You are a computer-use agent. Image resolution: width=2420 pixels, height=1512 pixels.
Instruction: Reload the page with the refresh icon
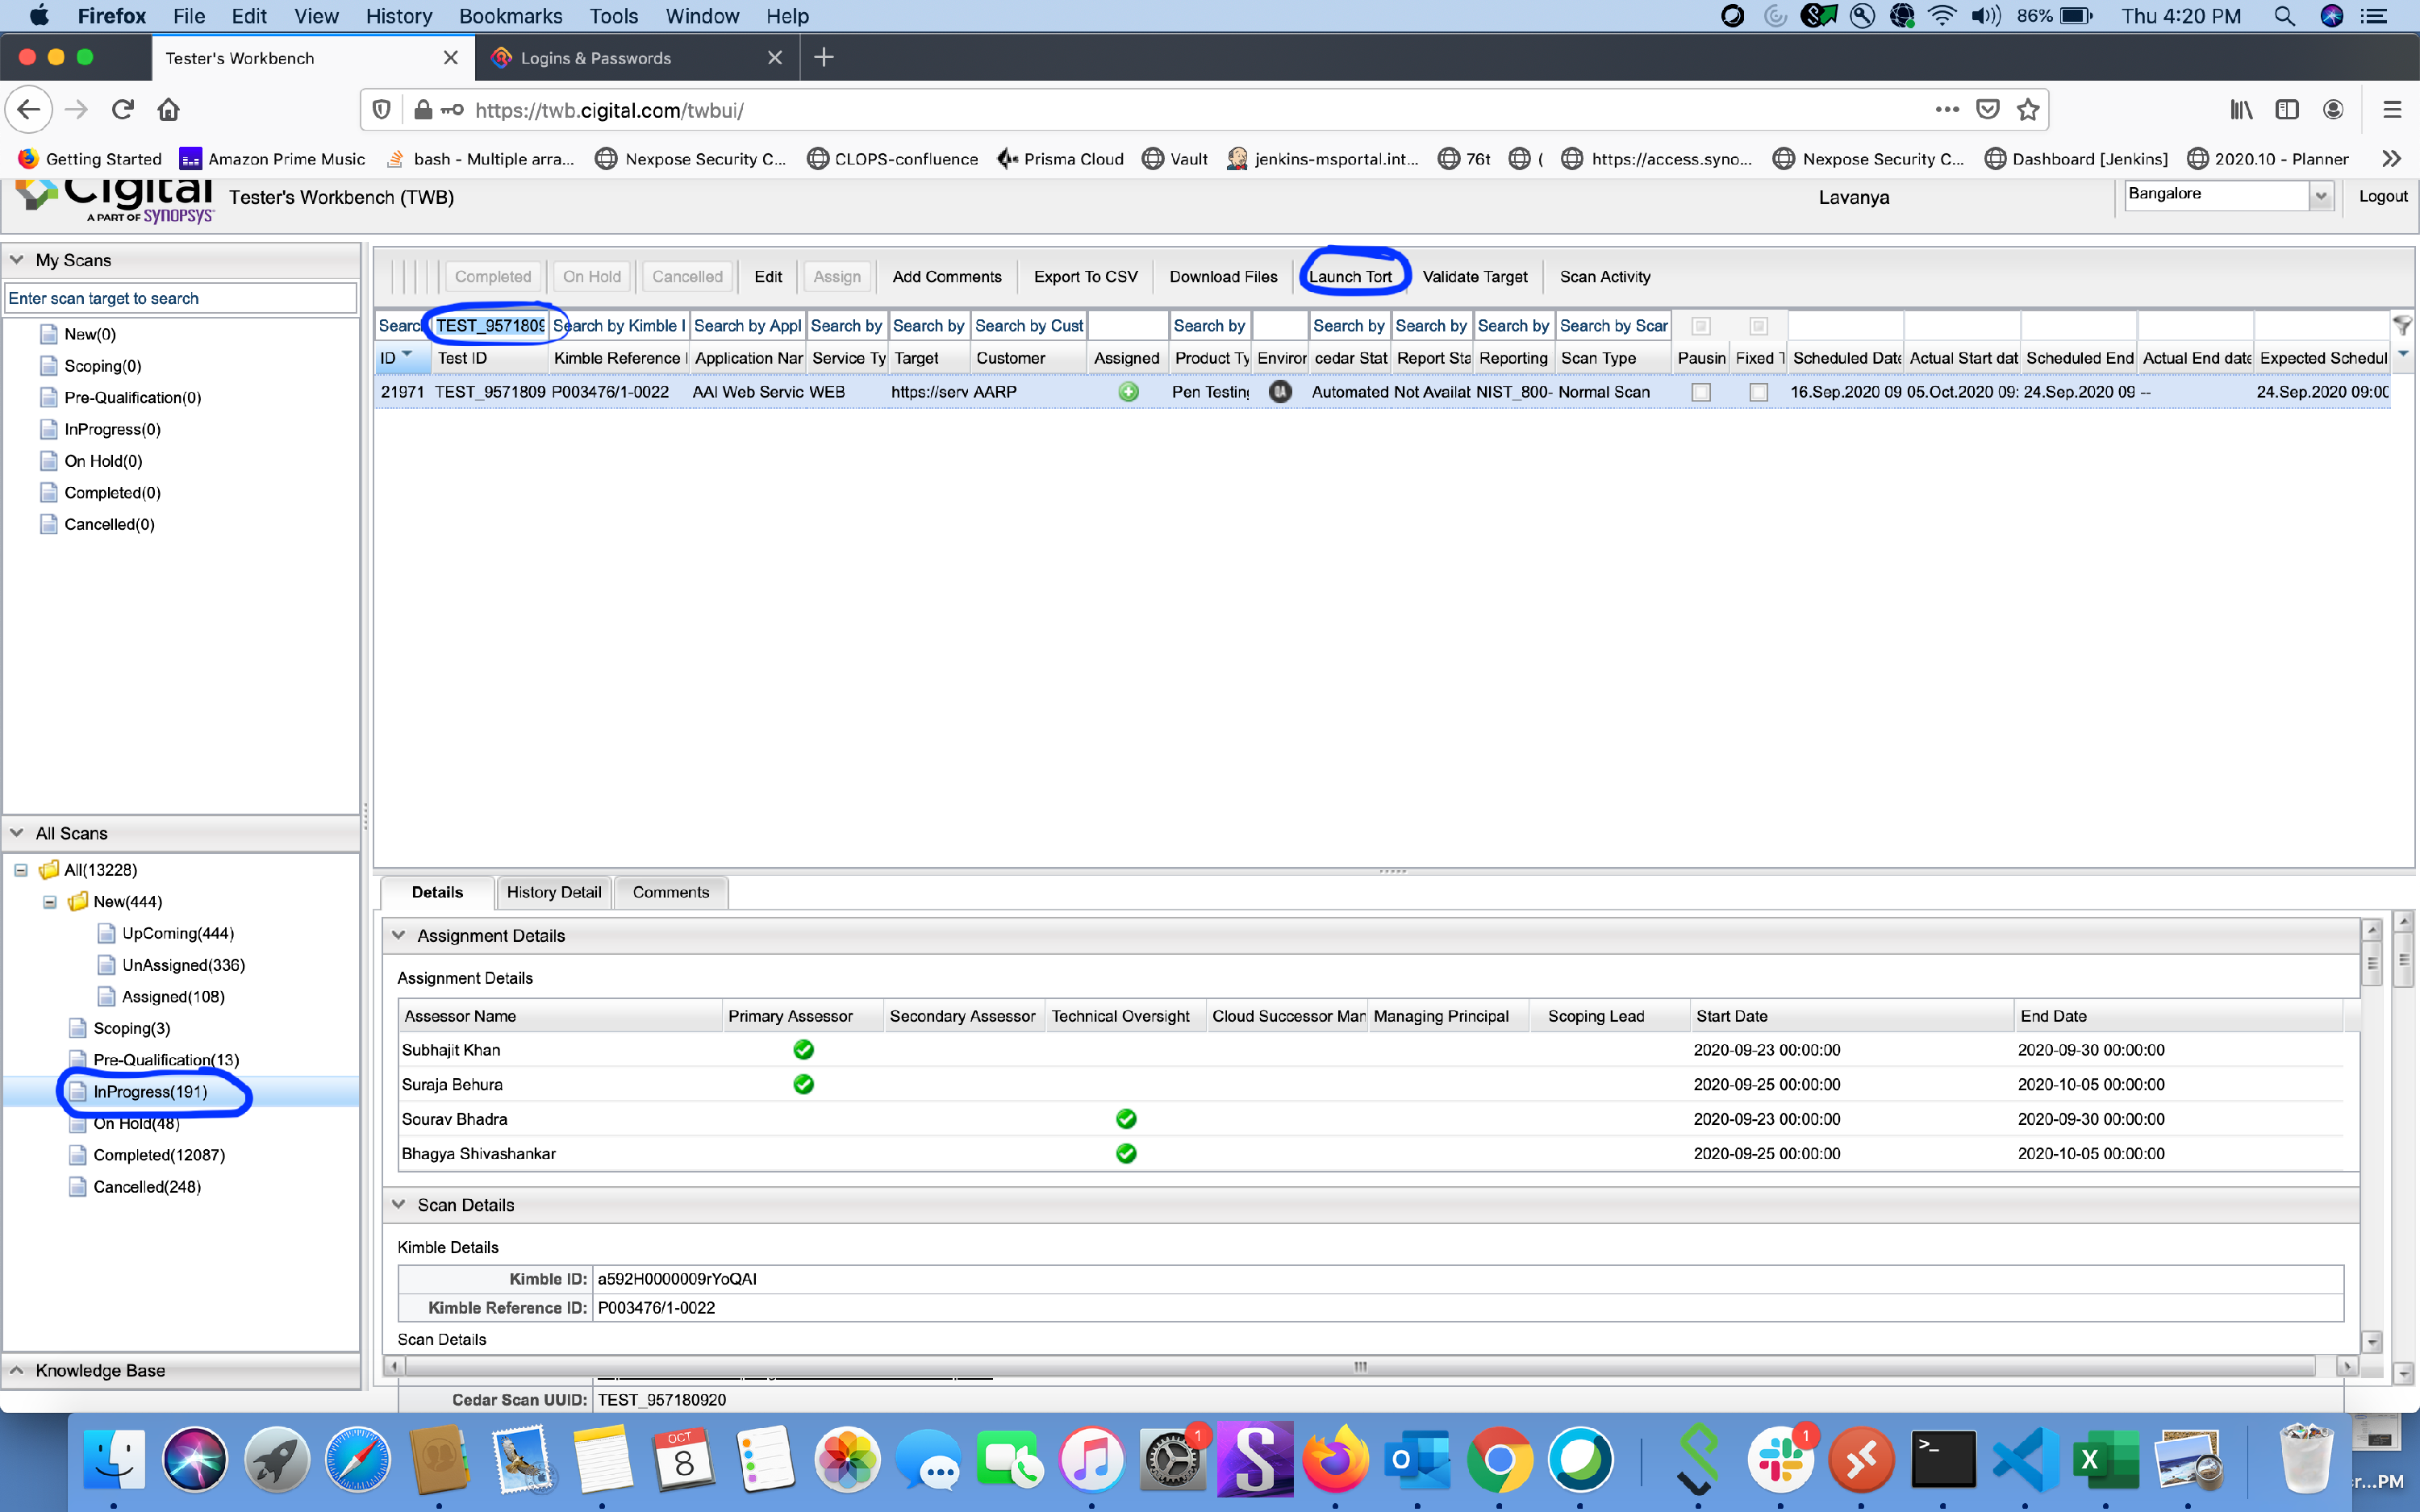123,110
